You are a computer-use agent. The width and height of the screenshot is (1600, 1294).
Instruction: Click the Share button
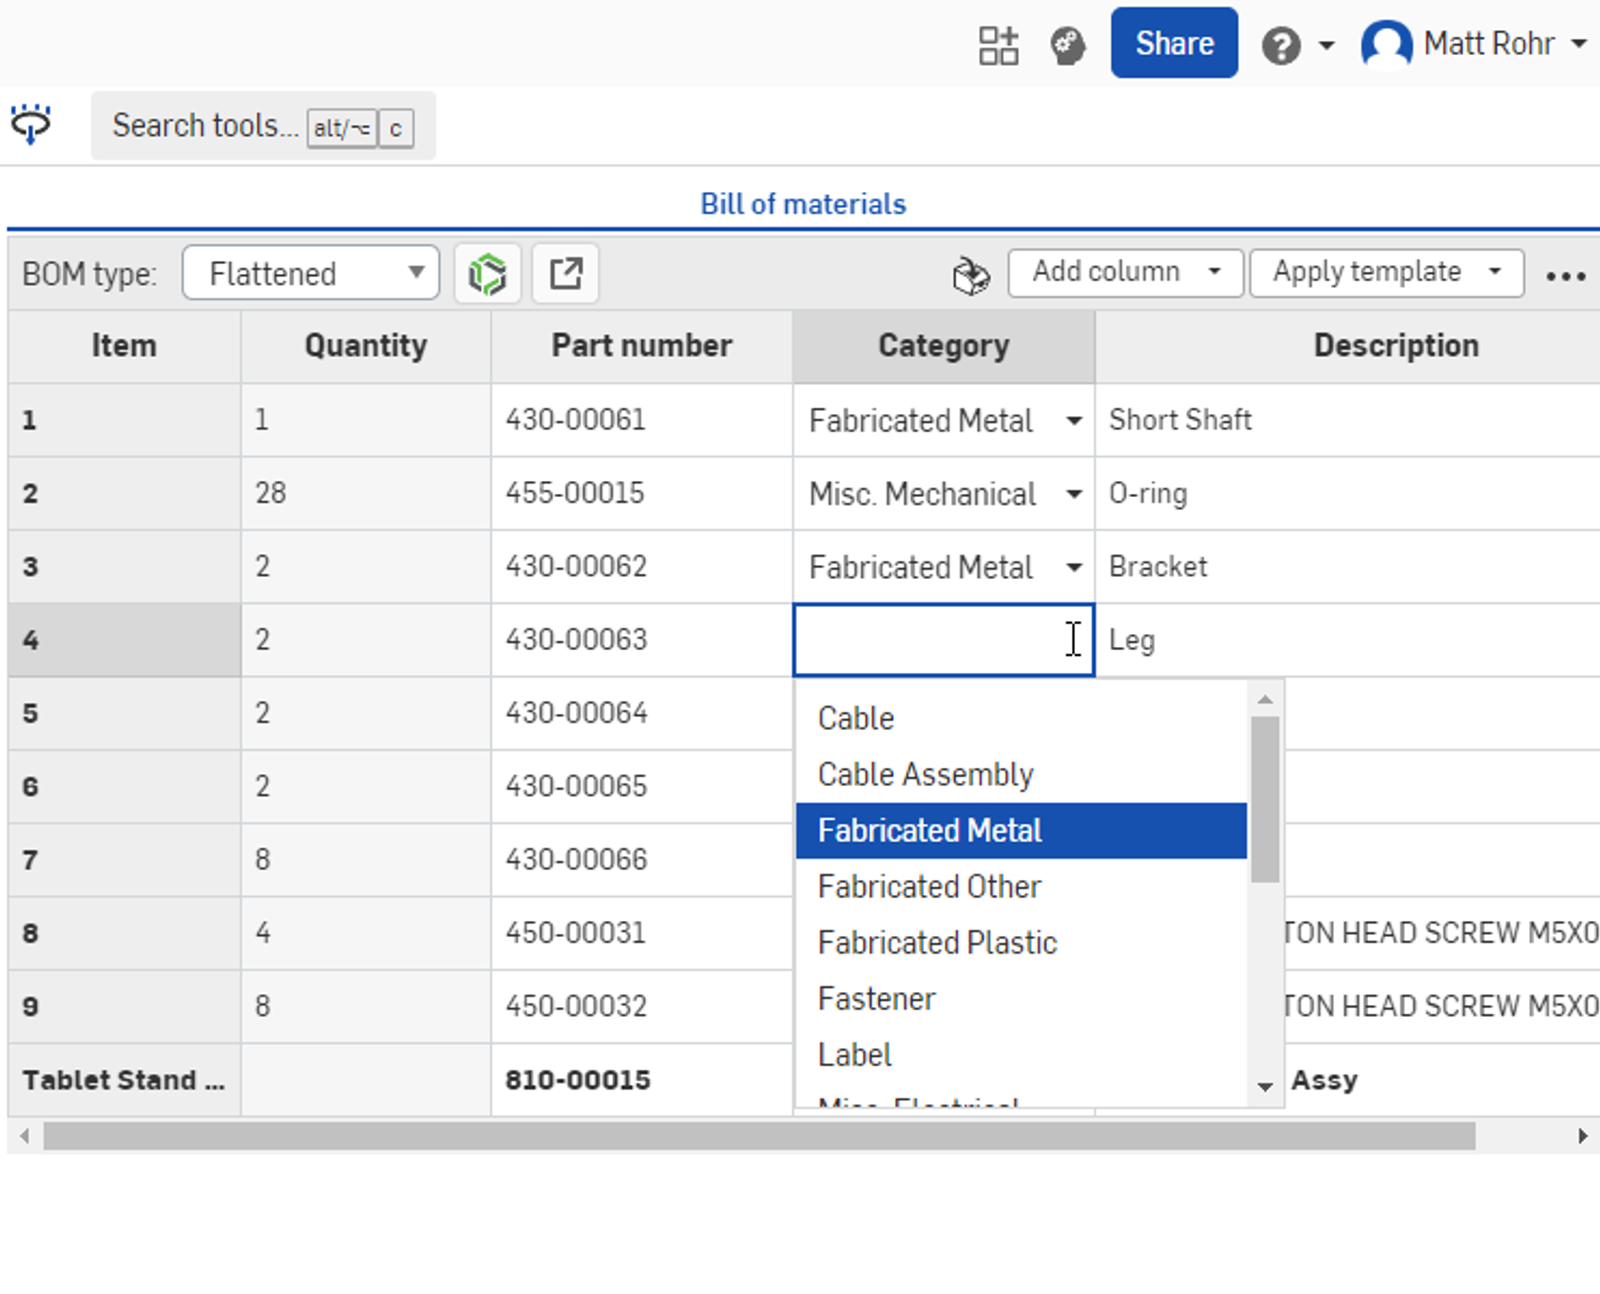tap(1173, 43)
